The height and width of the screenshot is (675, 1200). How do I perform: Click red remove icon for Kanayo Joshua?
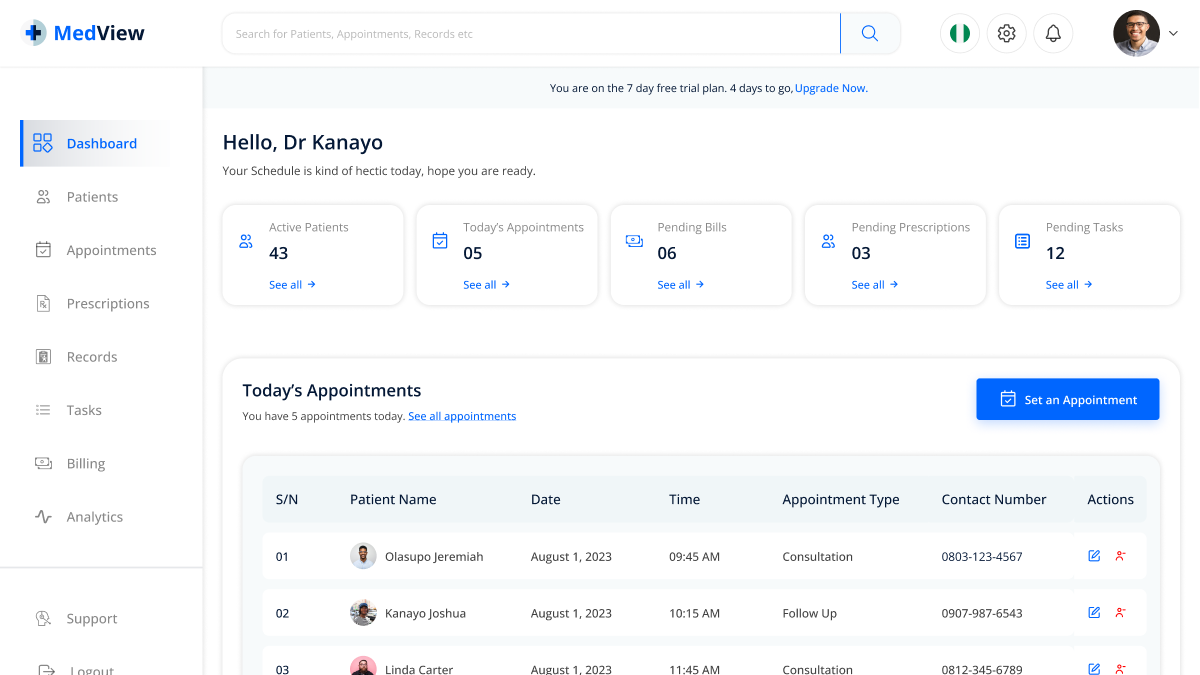coord(1120,613)
